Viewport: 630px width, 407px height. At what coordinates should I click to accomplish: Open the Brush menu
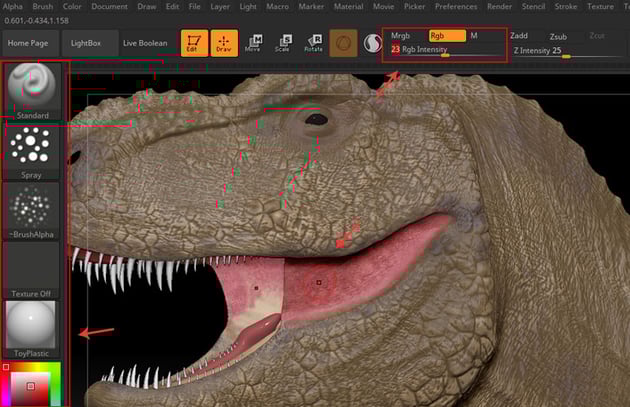(44, 6)
